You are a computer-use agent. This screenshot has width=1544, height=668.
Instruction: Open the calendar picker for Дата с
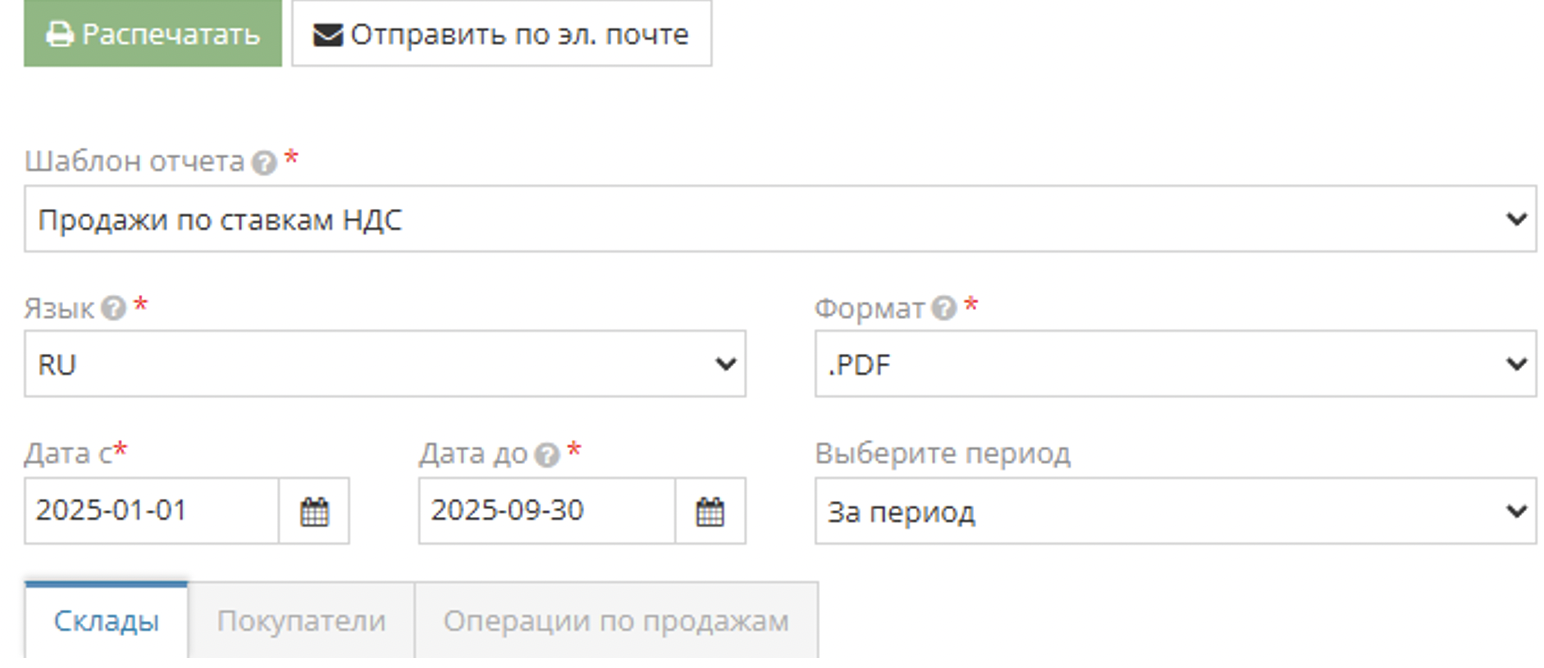click(x=313, y=511)
